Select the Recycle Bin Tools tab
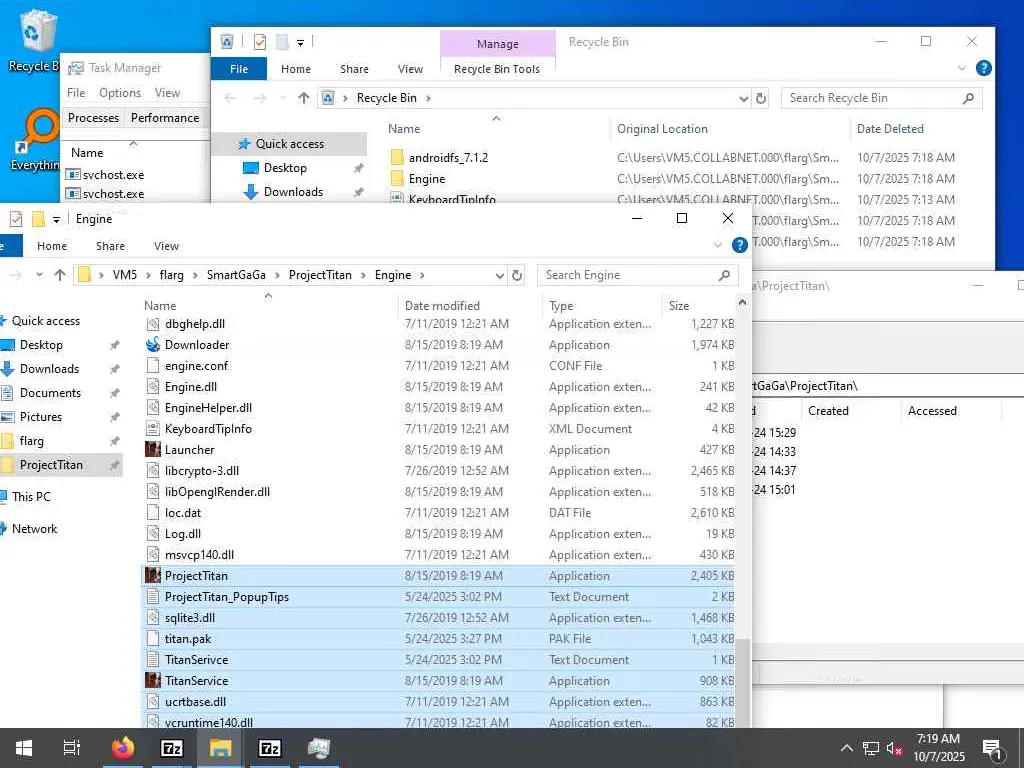 pyautogui.click(x=497, y=69)
